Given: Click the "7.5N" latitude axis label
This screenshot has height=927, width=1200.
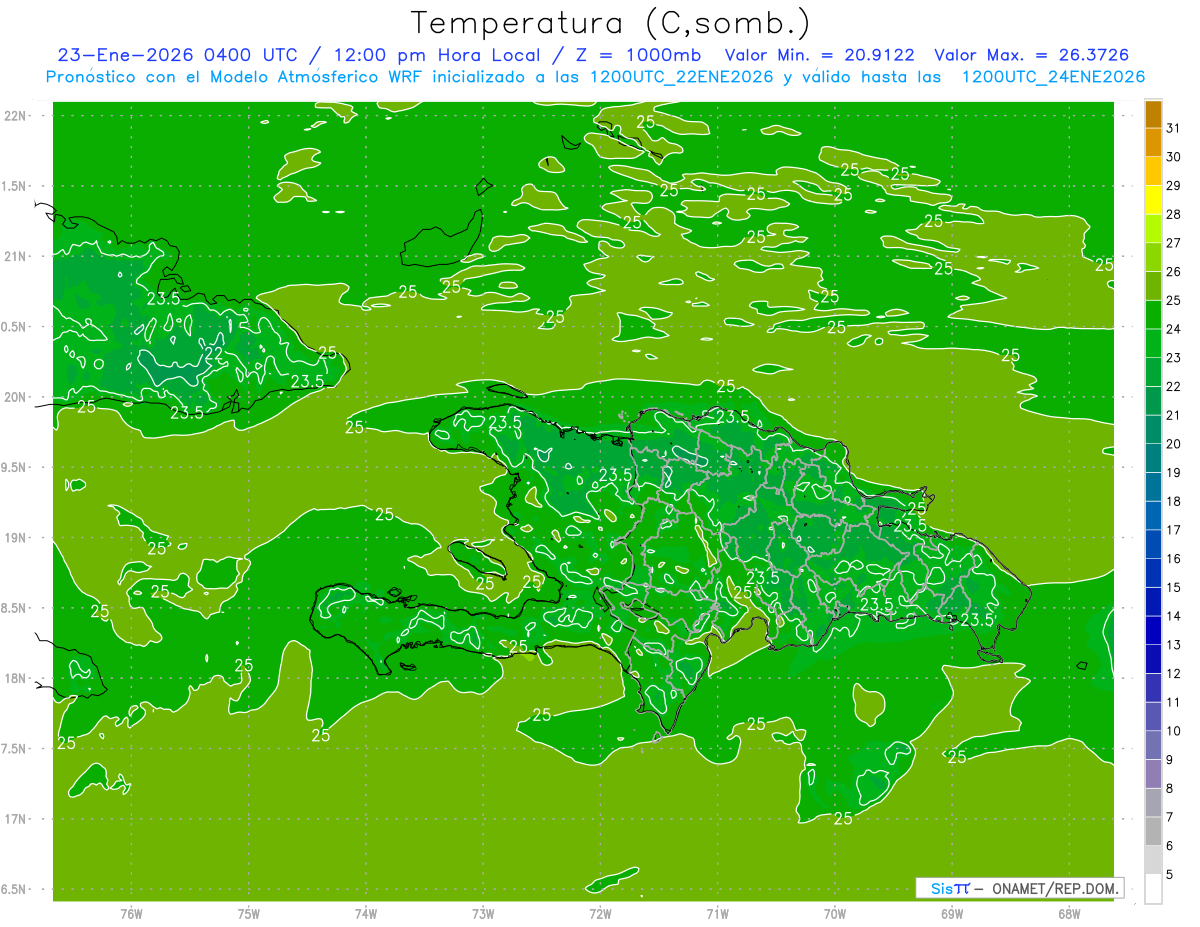Looking at the screenshot, I should coord(15,749).
